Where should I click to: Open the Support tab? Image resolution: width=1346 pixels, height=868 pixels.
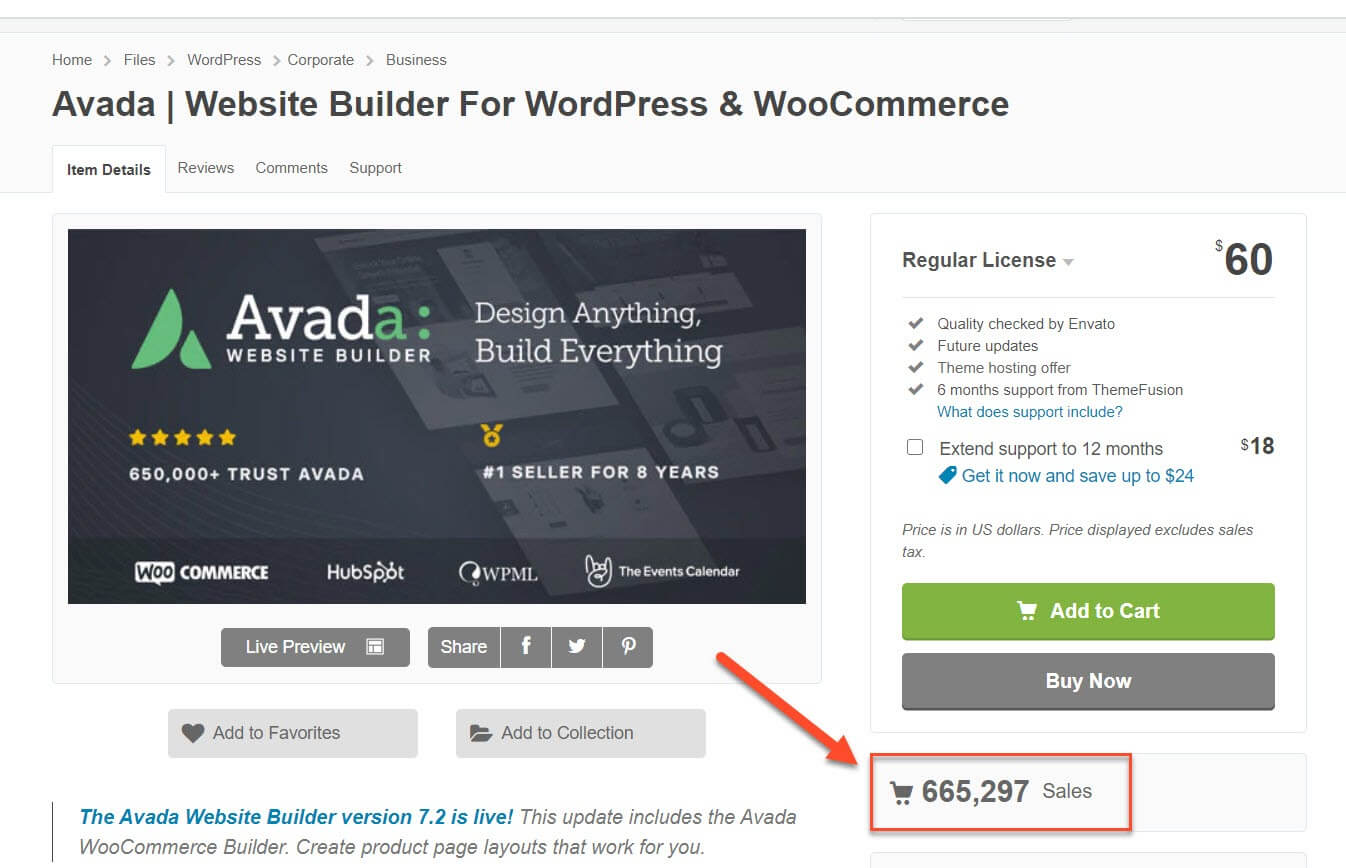click(375, 168)
